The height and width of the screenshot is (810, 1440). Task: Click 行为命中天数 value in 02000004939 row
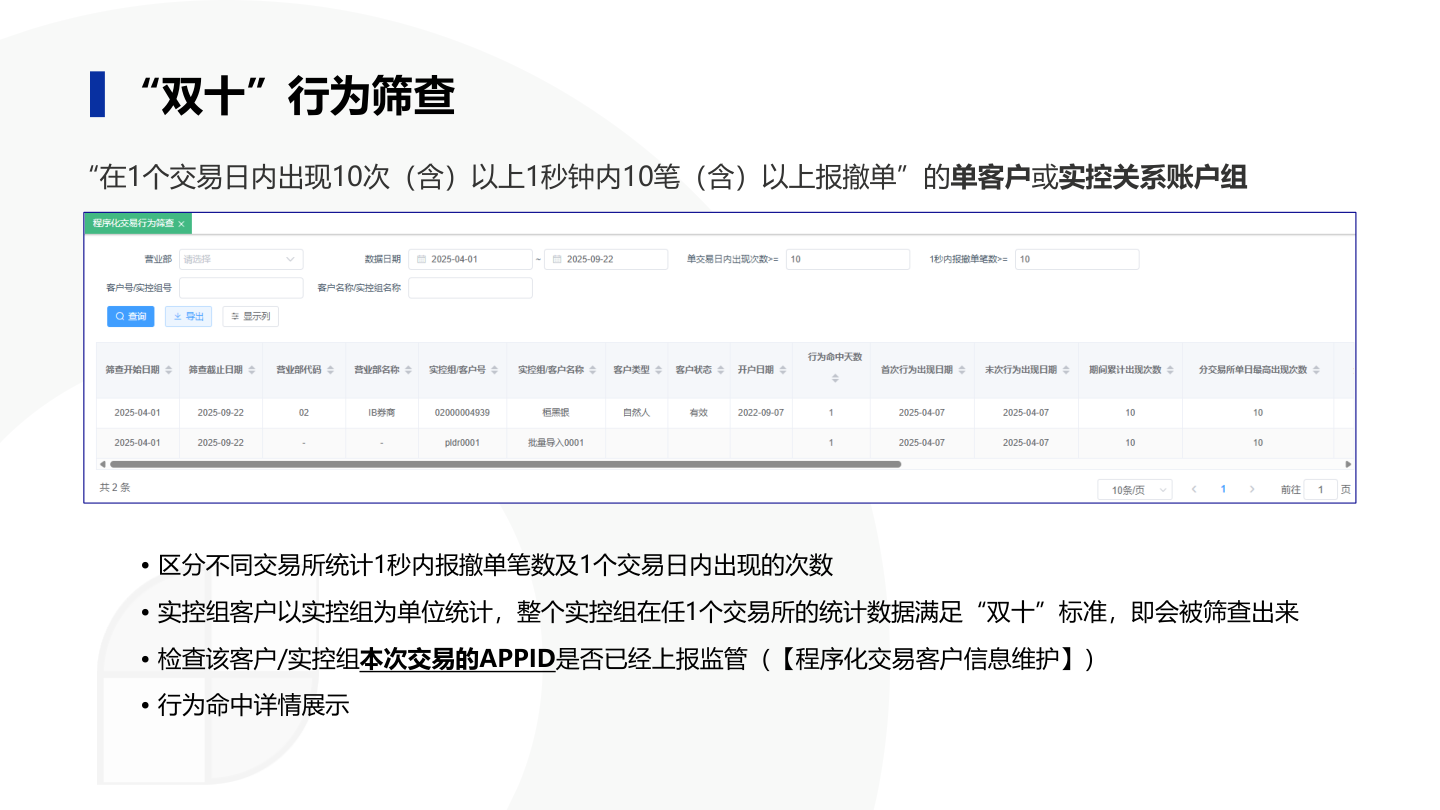[x=831, y=412]
